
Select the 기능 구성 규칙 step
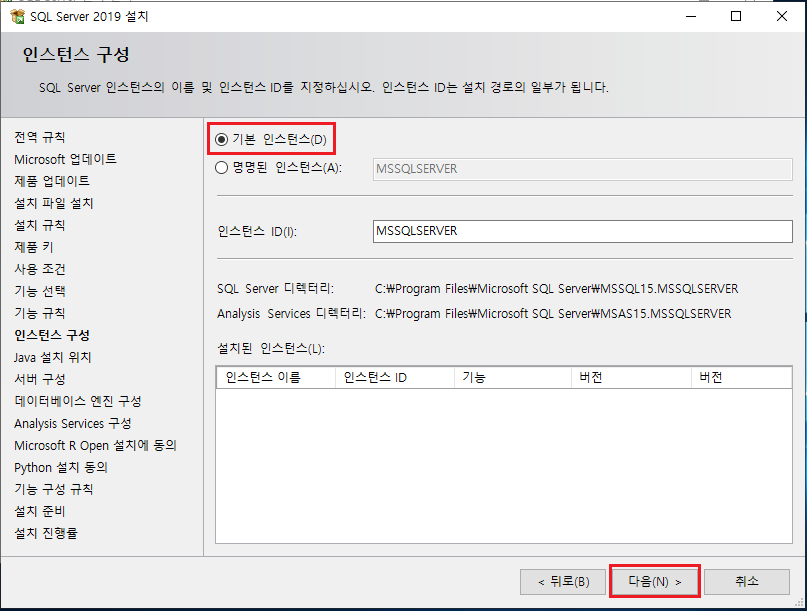pyautogui.click(x=54, y=489)
